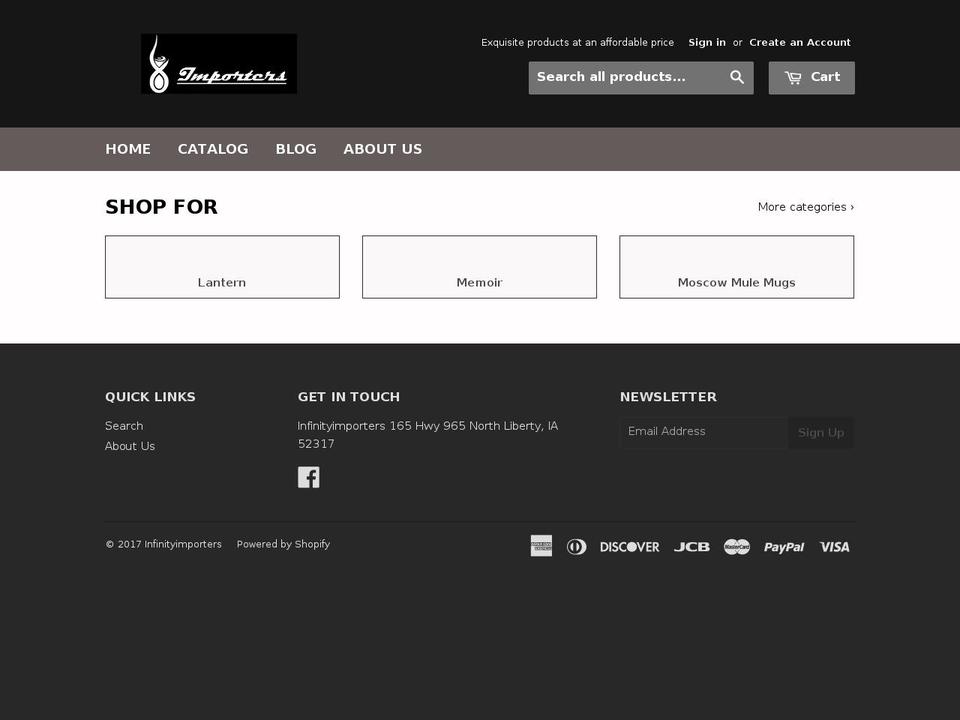Click the GET IN TOUCH heading
The height and width of the screenshot is (720, 960).
(x=349, y=397)
